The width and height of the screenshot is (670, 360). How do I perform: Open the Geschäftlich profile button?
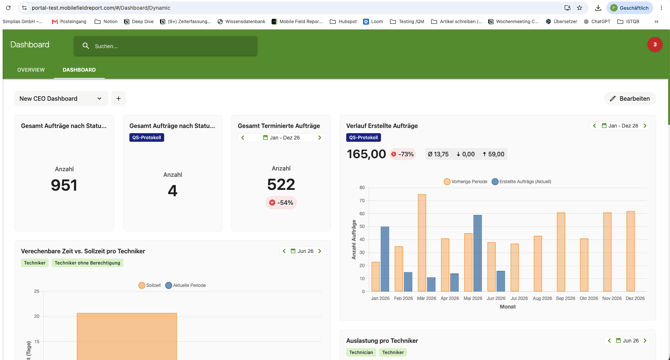629,8
